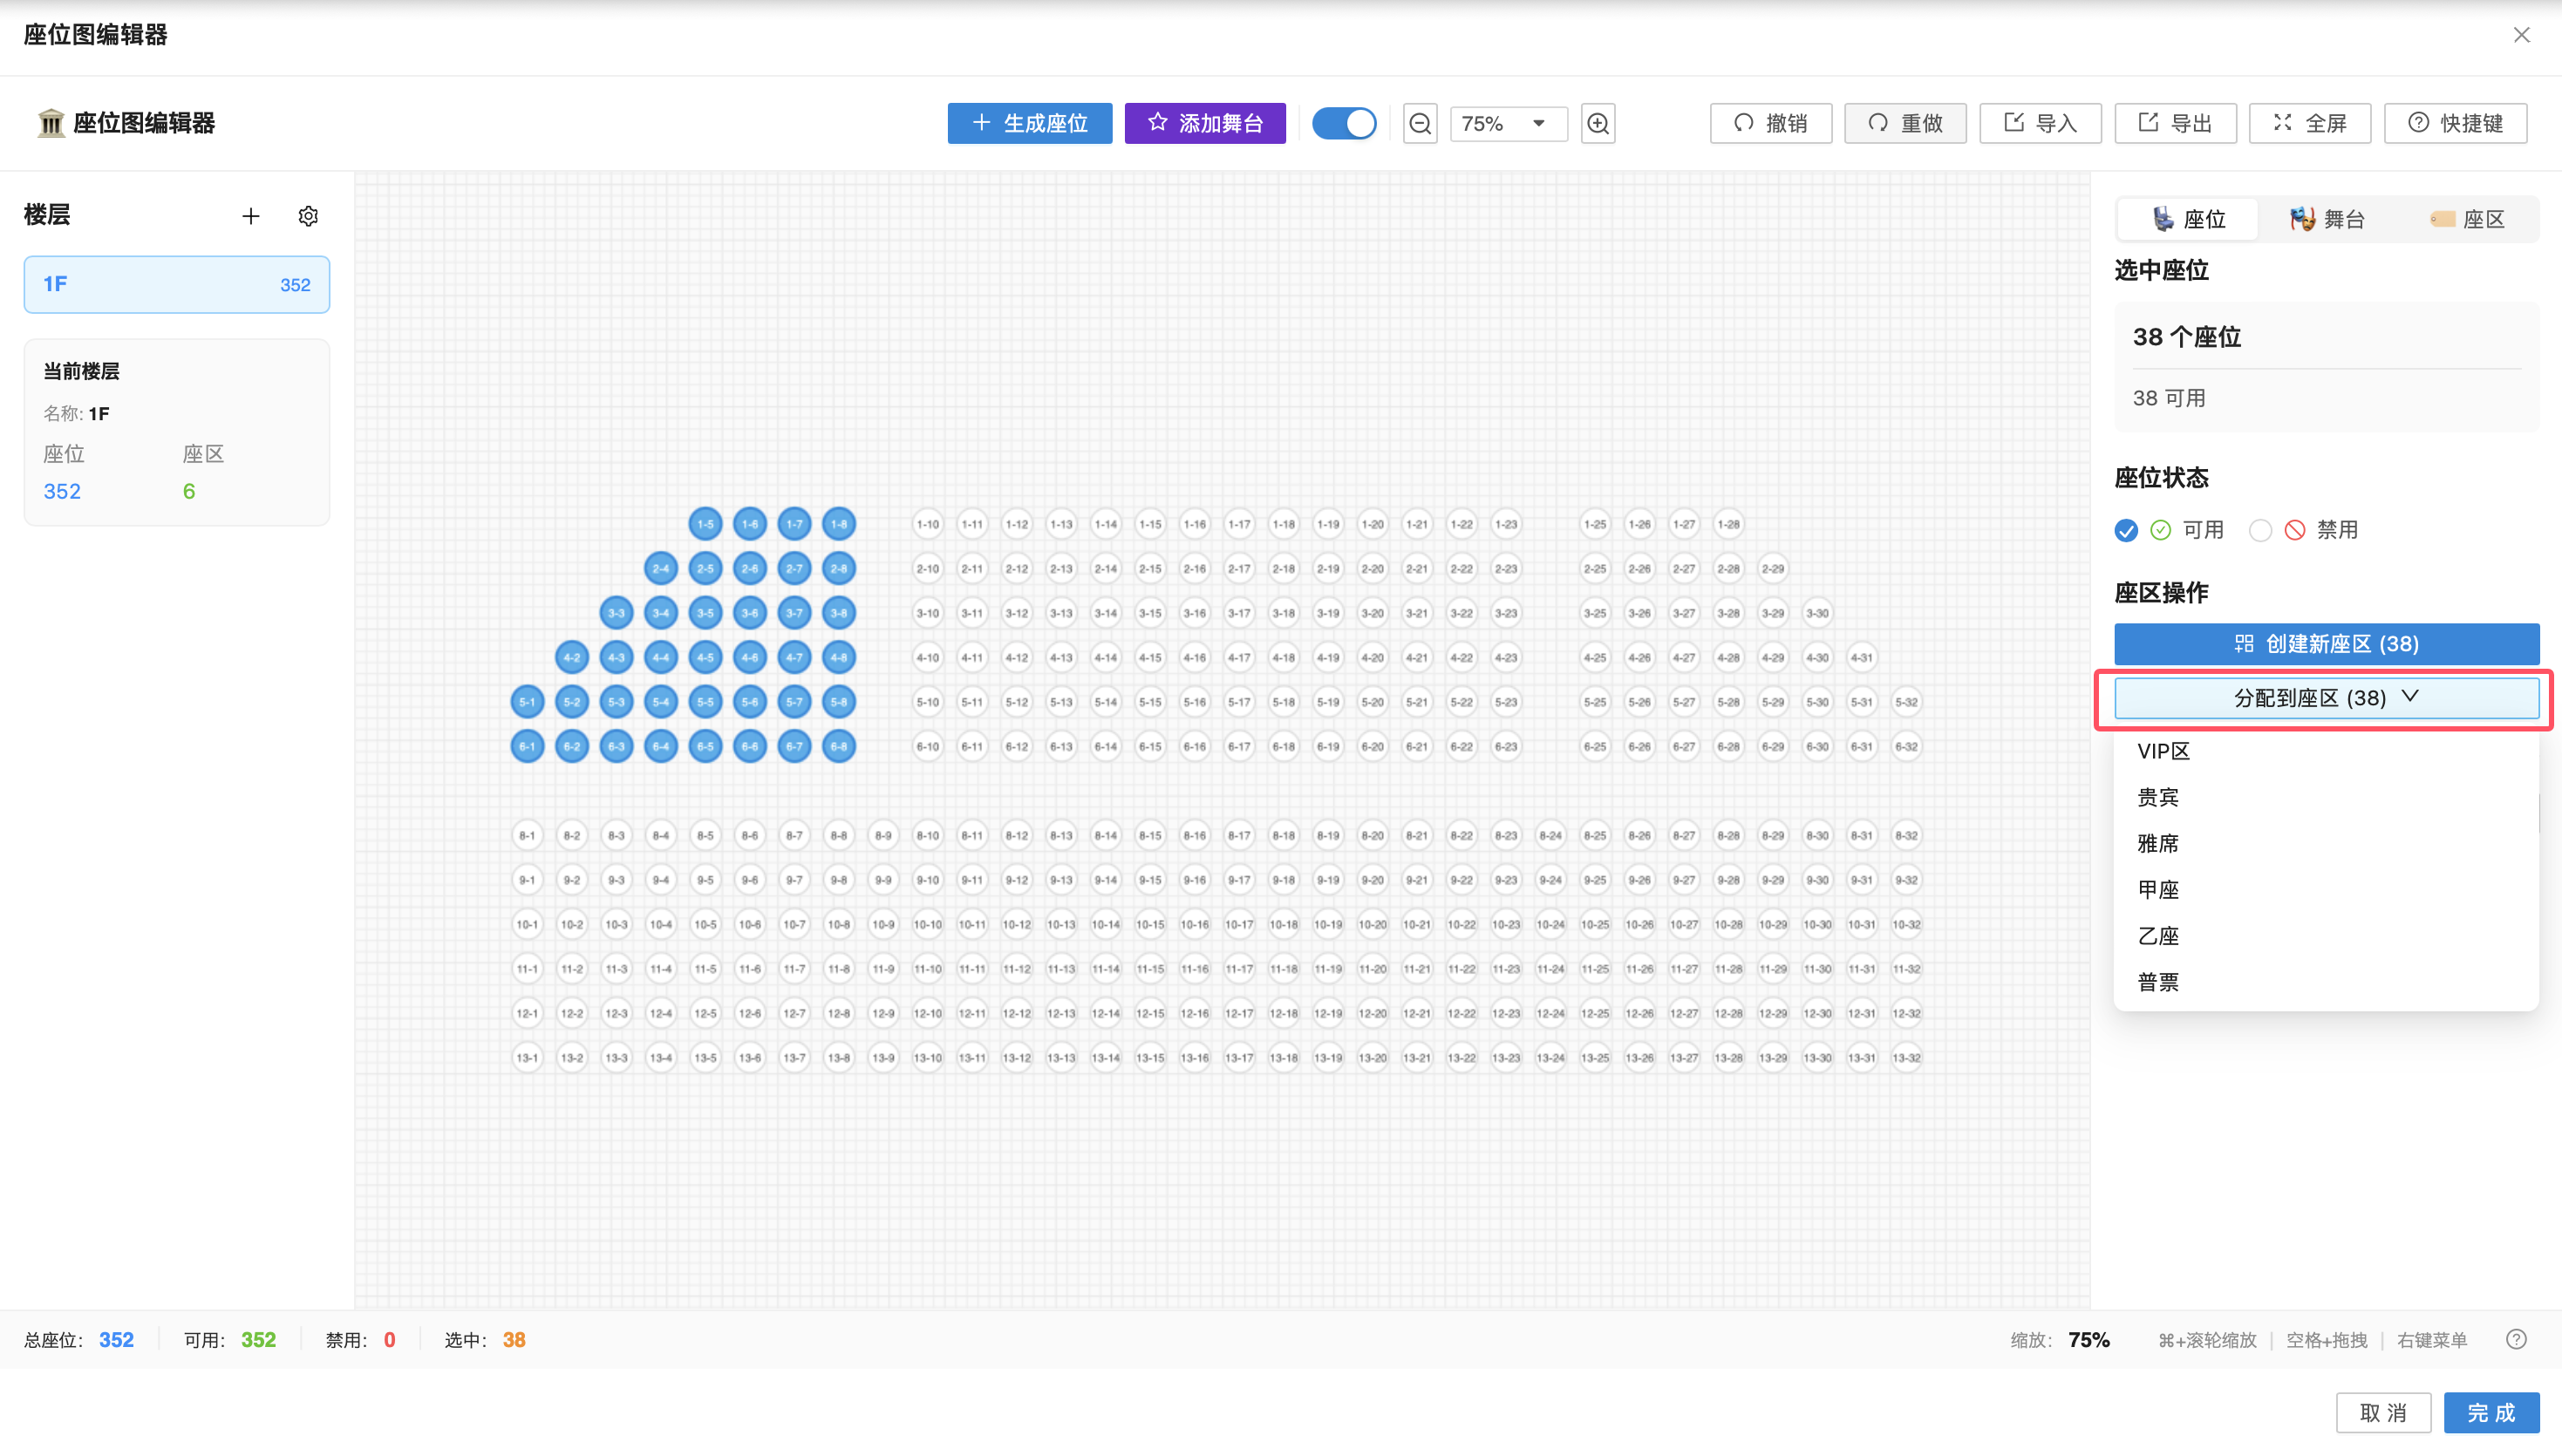Click help question icon in status bar
Viewport: 2562px width, 1456px height.
2516,1339
